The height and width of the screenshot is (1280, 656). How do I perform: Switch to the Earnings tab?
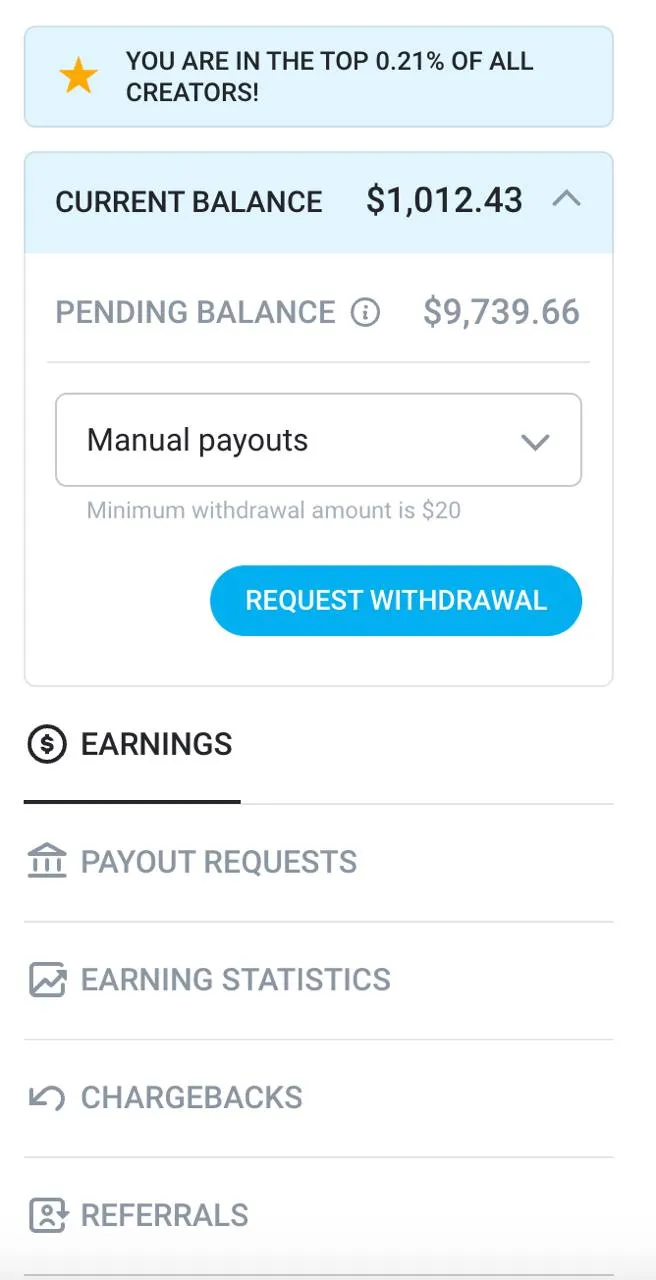click(x=156, y=744)
